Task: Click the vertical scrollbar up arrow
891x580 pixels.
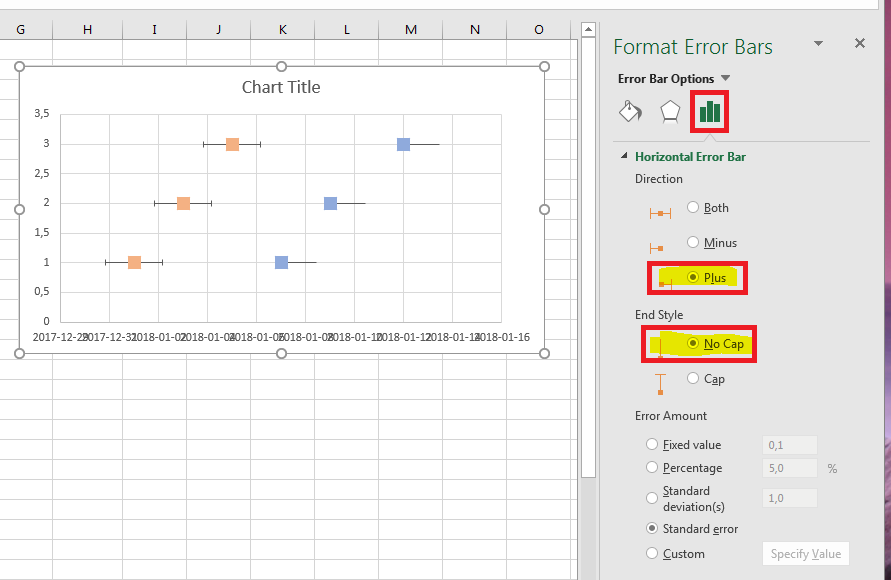Action: [589, 29]
